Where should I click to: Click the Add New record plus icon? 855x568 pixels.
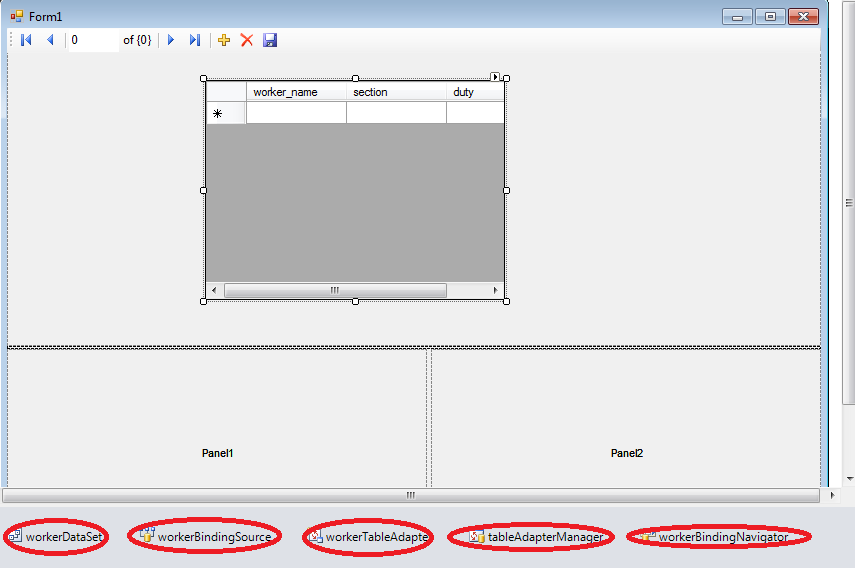[224, 40]
